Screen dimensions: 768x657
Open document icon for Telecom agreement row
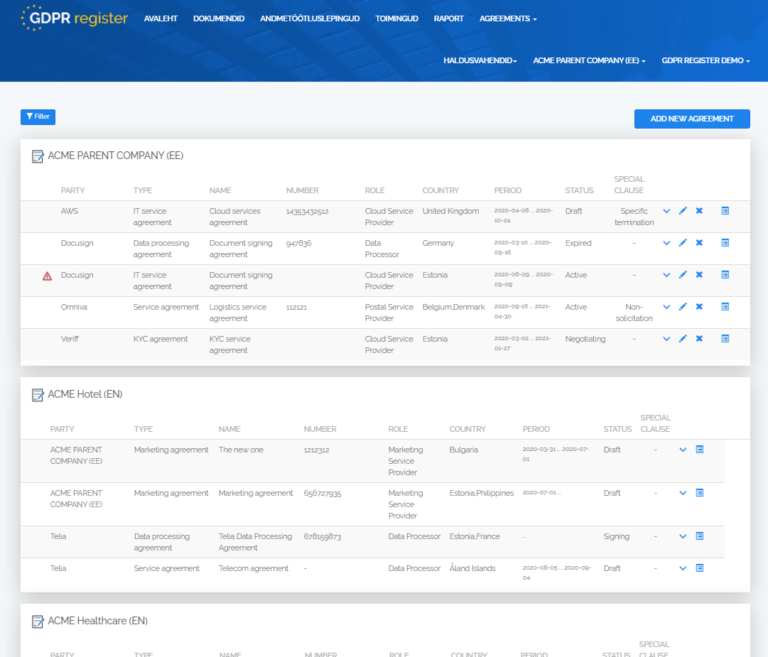700,569
